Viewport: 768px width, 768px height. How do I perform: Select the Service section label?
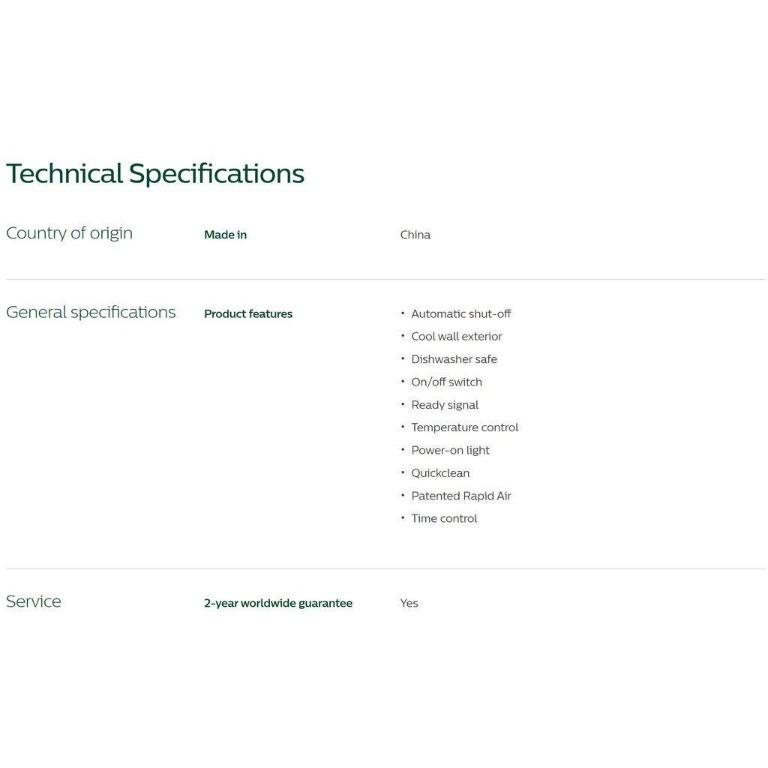(34, 601)
